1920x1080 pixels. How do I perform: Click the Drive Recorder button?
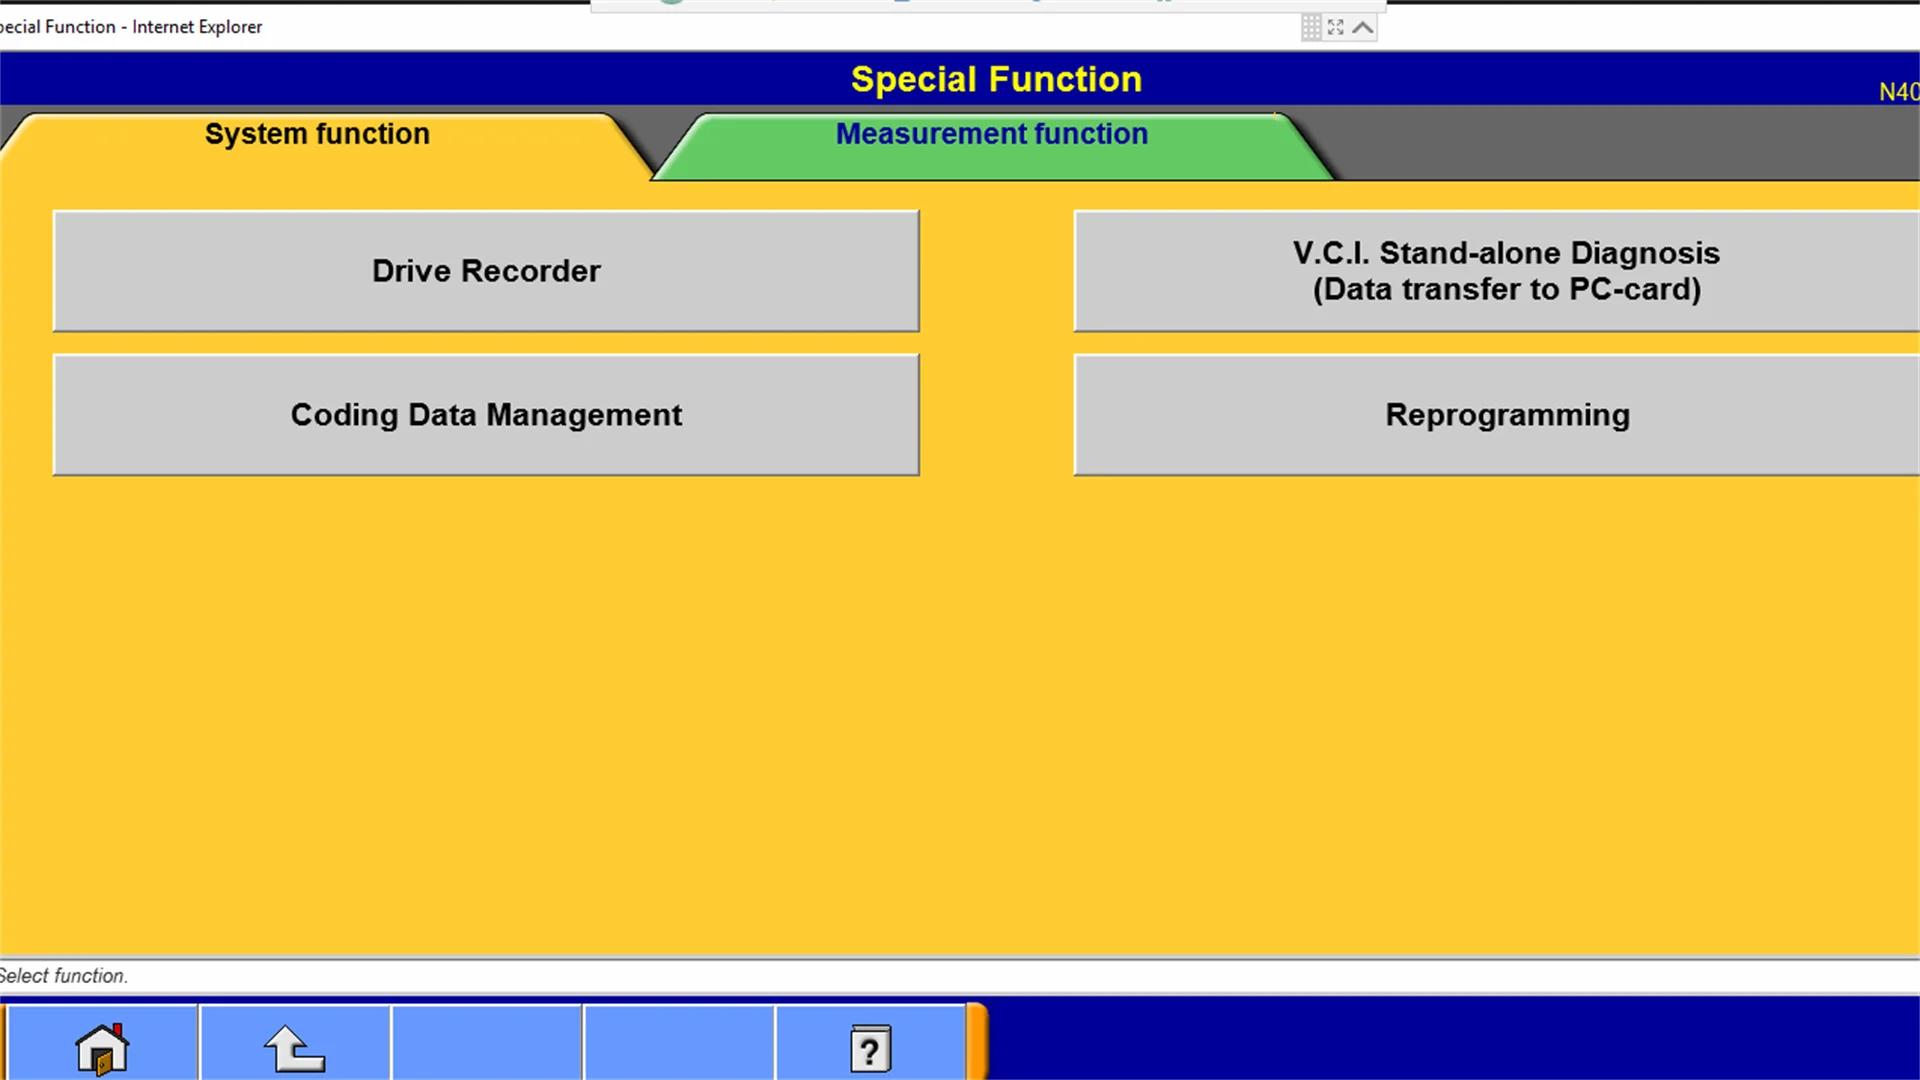click(485, 269)
